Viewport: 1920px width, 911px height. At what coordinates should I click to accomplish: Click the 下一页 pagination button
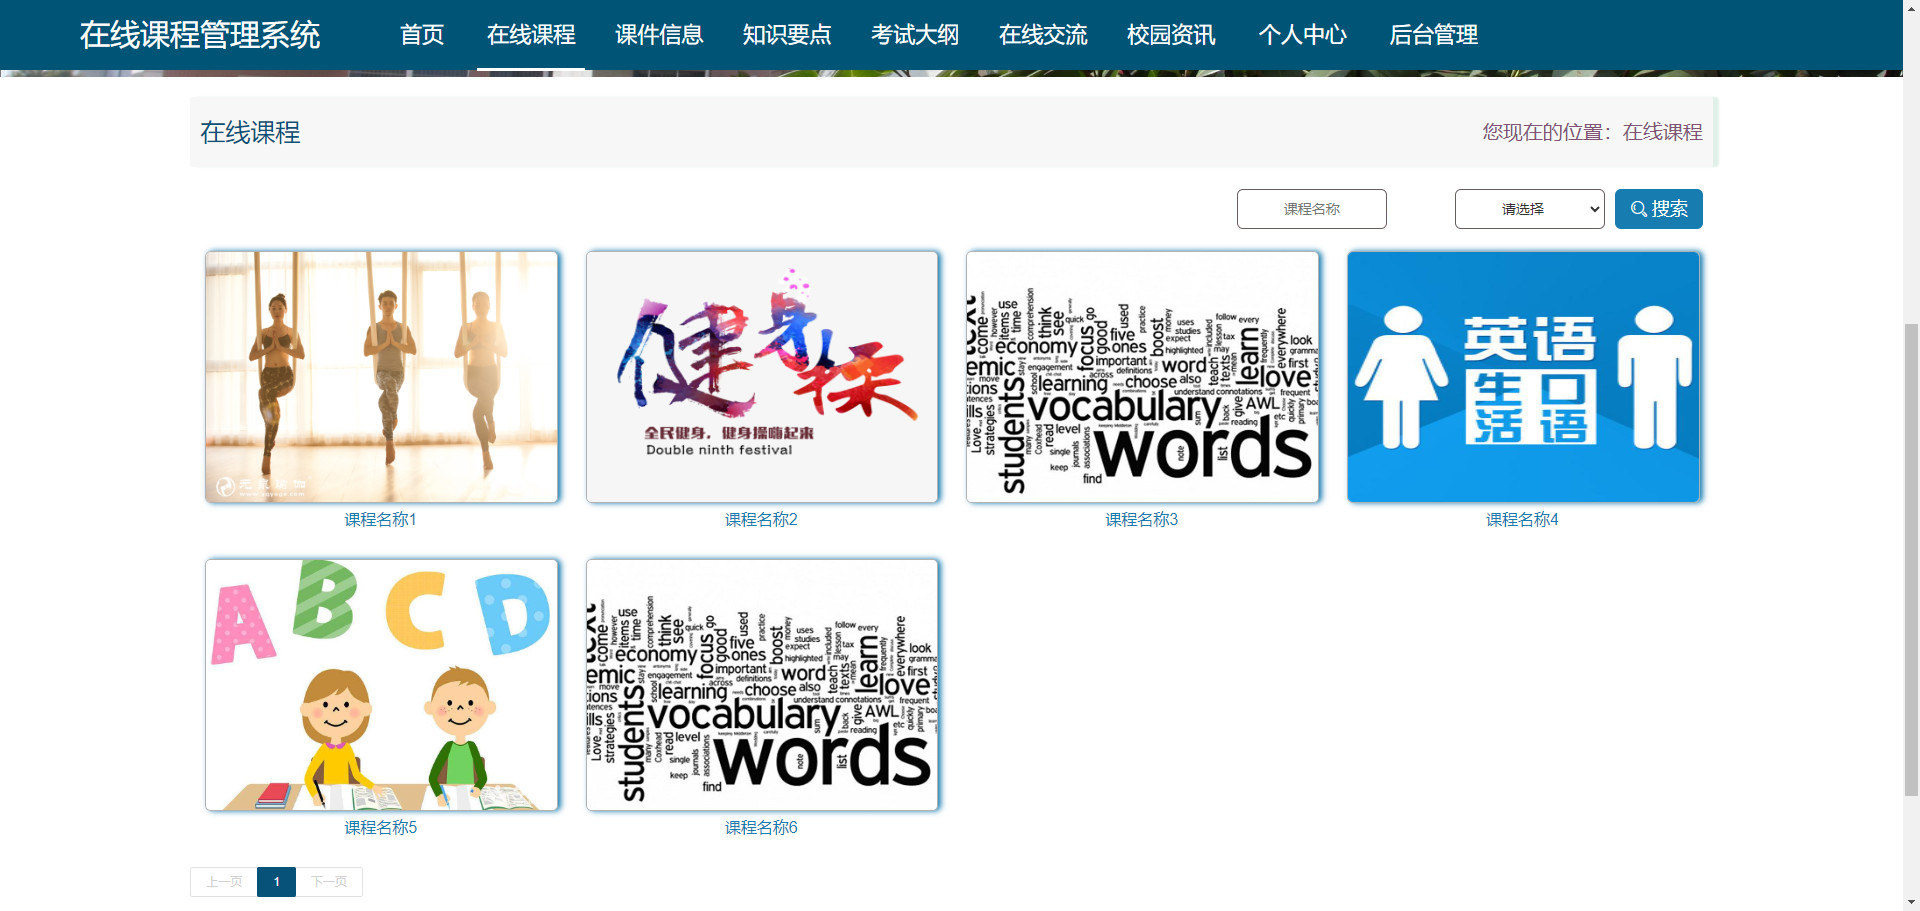tap(329, 882)
